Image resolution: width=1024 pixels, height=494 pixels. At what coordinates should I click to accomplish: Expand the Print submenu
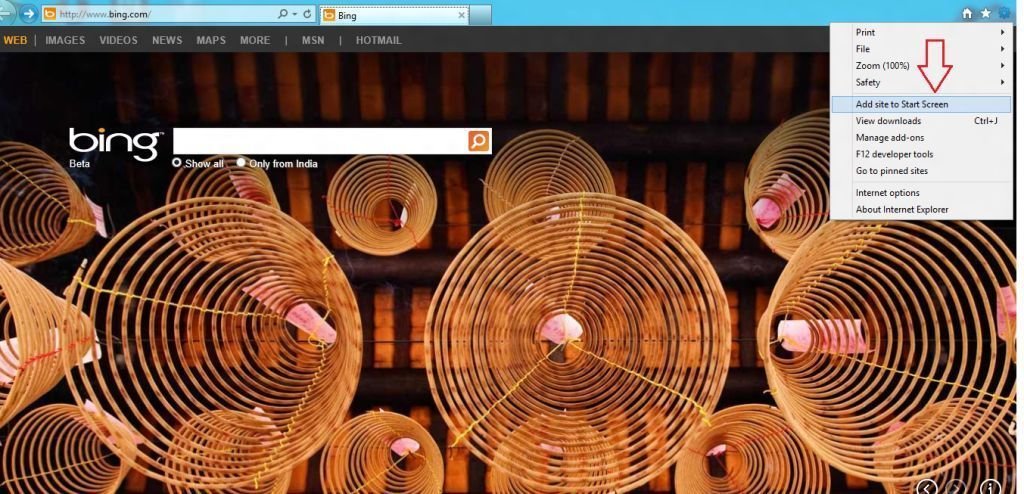point(921,32)
